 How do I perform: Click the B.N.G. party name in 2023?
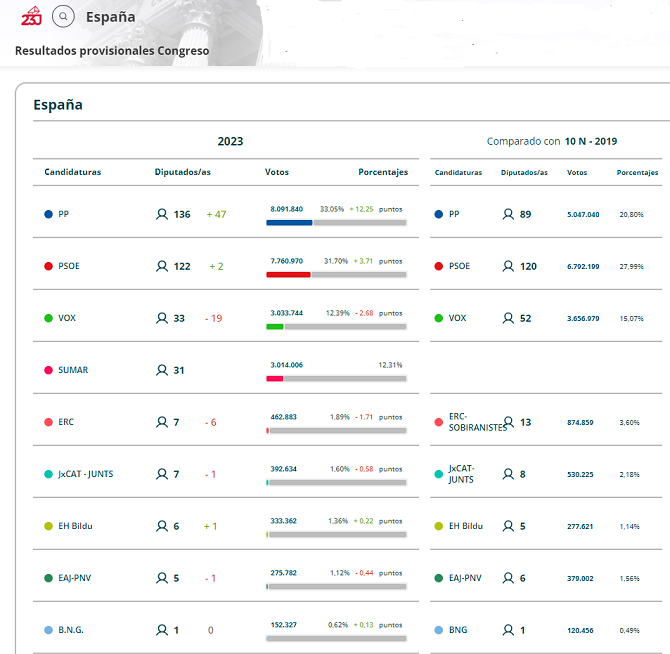[x=71, y=630]
